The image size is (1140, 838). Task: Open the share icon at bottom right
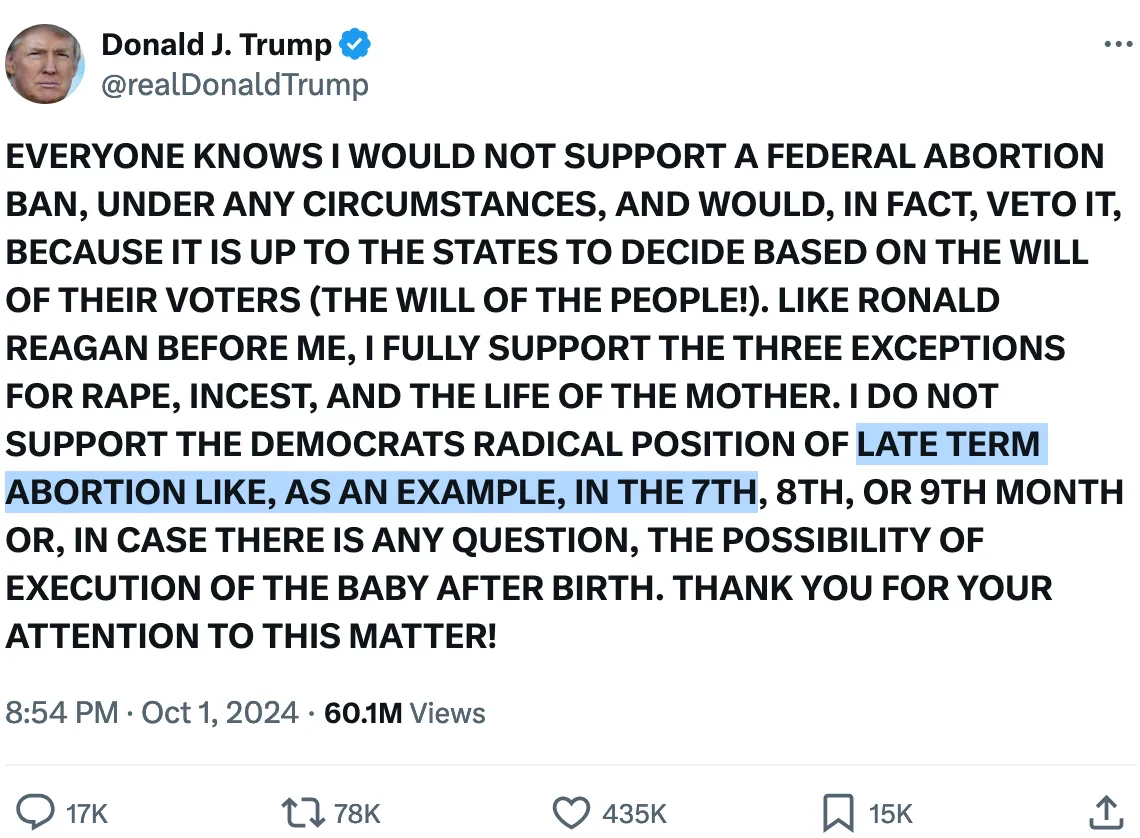tap(1104, 812)
